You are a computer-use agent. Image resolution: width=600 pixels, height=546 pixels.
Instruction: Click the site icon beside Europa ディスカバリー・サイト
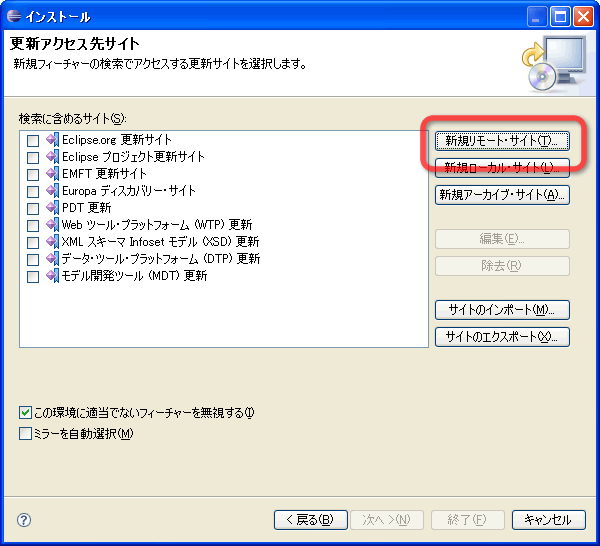coord(52,191)
